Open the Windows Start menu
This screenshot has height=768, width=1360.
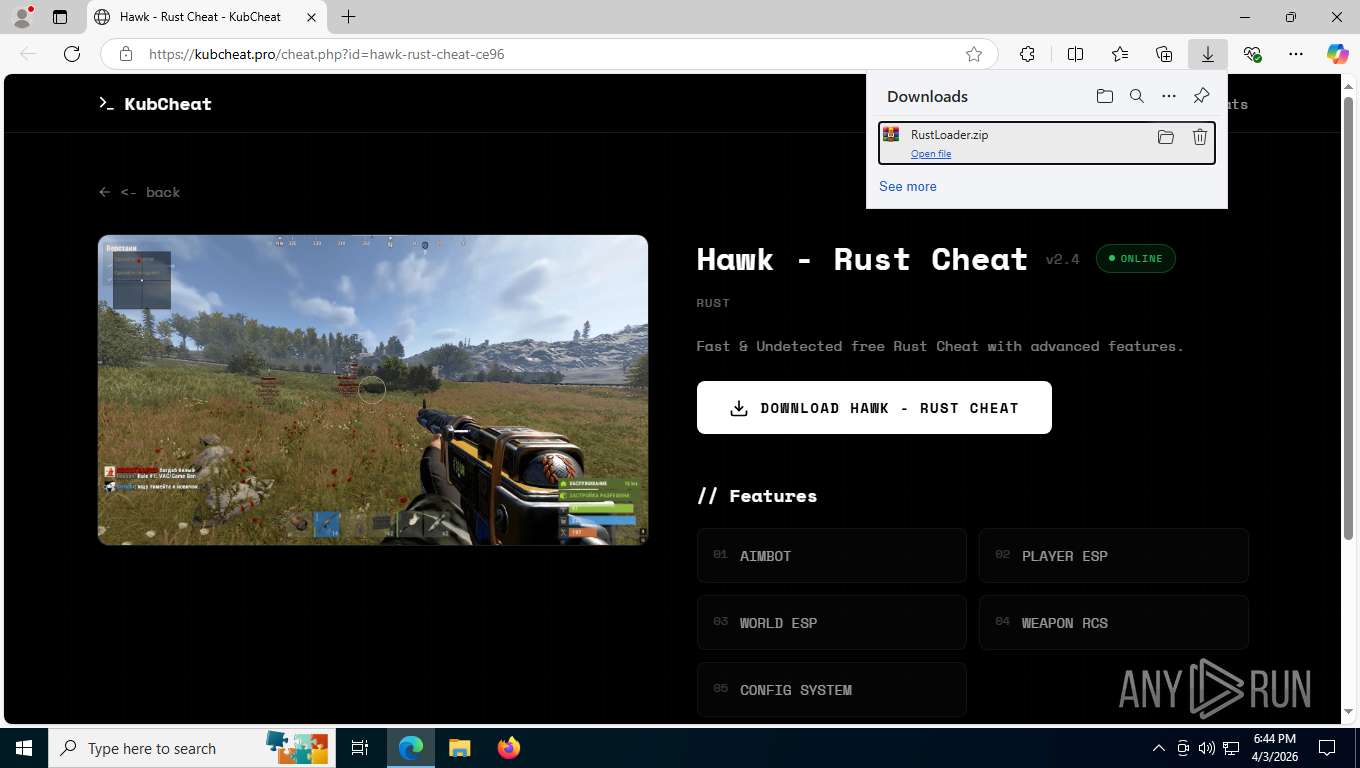coord(24,748)
